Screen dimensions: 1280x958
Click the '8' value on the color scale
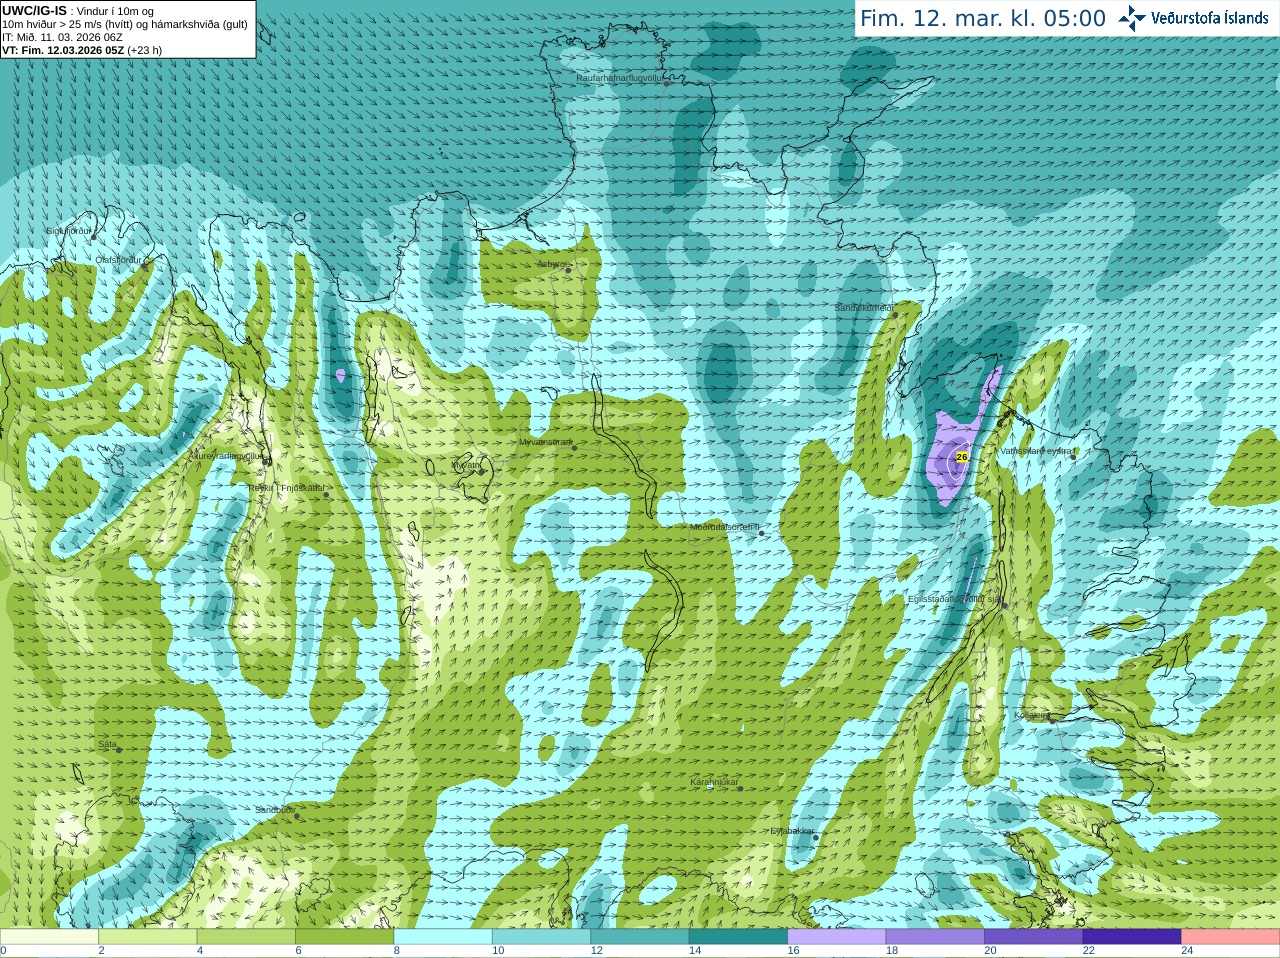[x=397, y=951]
